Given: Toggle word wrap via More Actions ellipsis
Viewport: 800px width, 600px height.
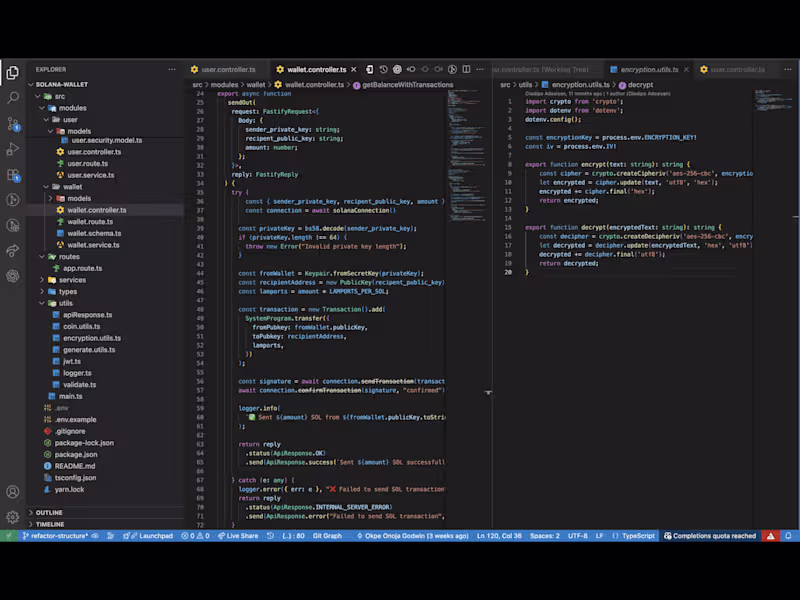Looking at the screenshot, I should click(x=479, y=69).
